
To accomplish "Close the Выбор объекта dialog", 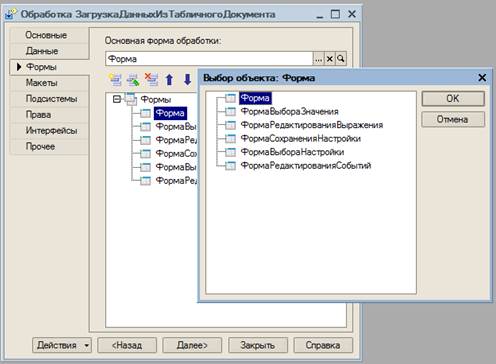I will click(x=482, y=78).
